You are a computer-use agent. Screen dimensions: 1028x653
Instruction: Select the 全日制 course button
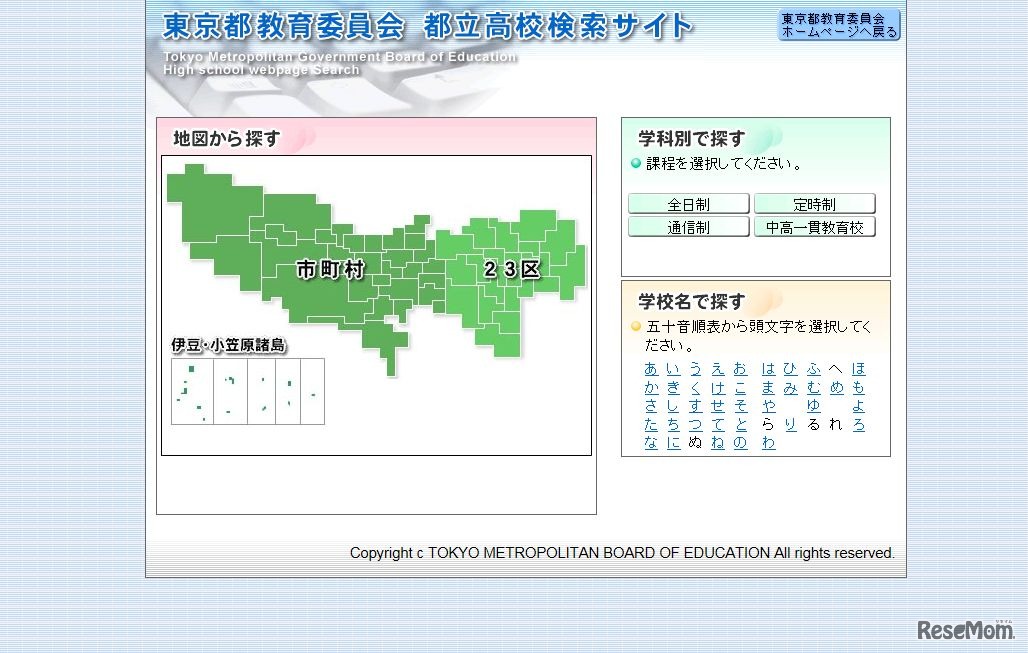688,203
